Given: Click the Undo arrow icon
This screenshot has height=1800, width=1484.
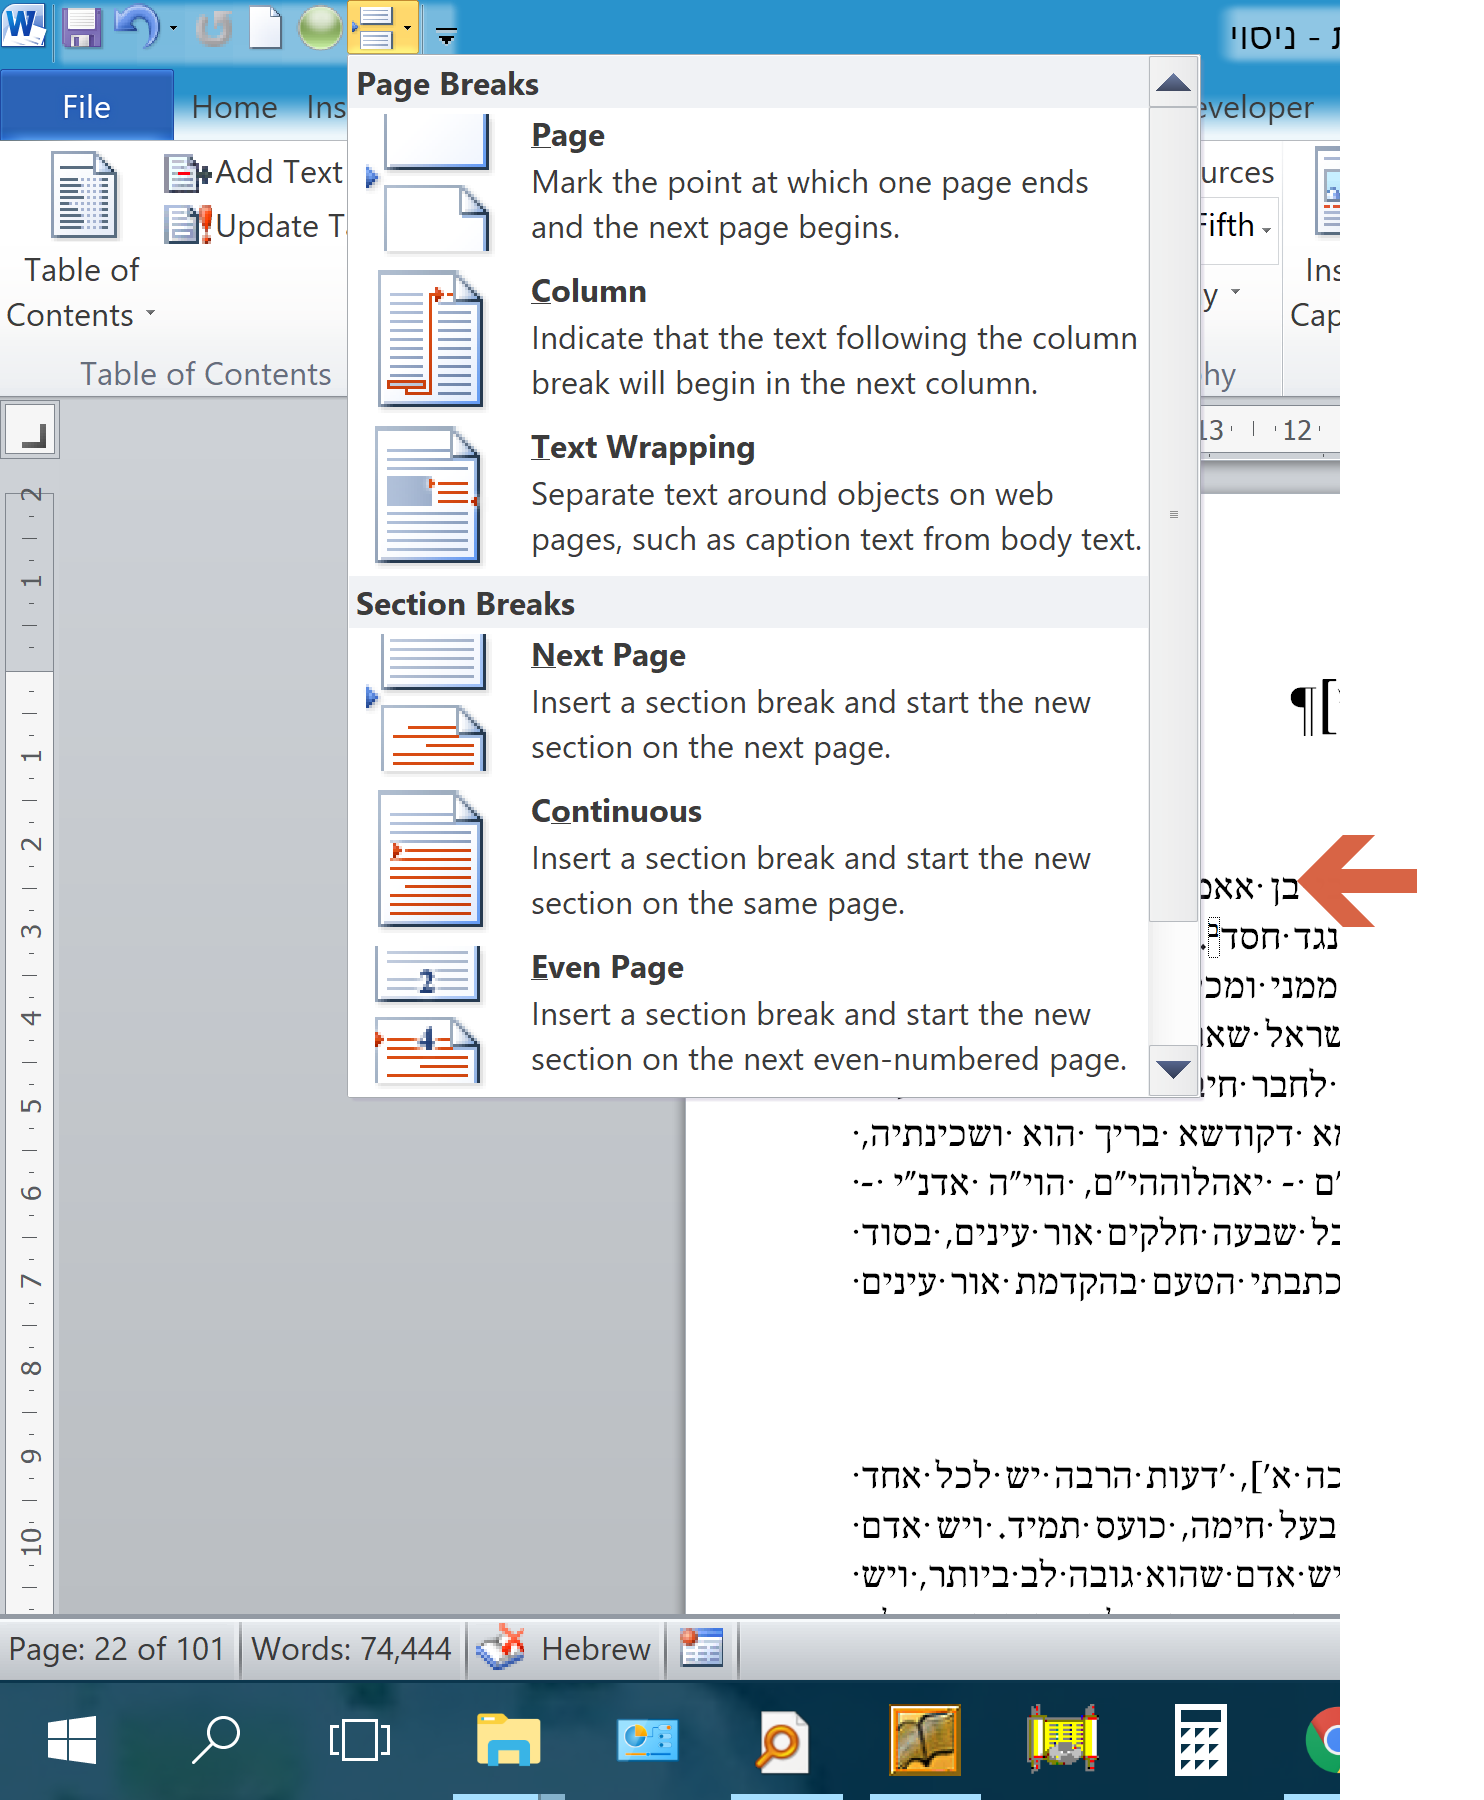Looking at the screenshot, I should 136,27.
